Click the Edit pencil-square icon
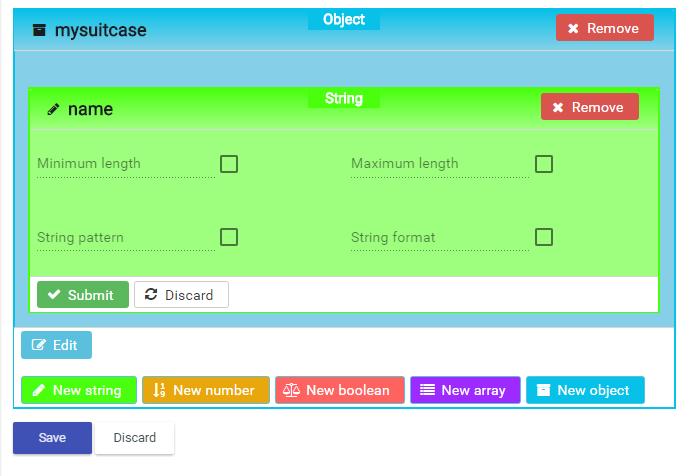Screen dimensions: 689x476 click(38, 345)
